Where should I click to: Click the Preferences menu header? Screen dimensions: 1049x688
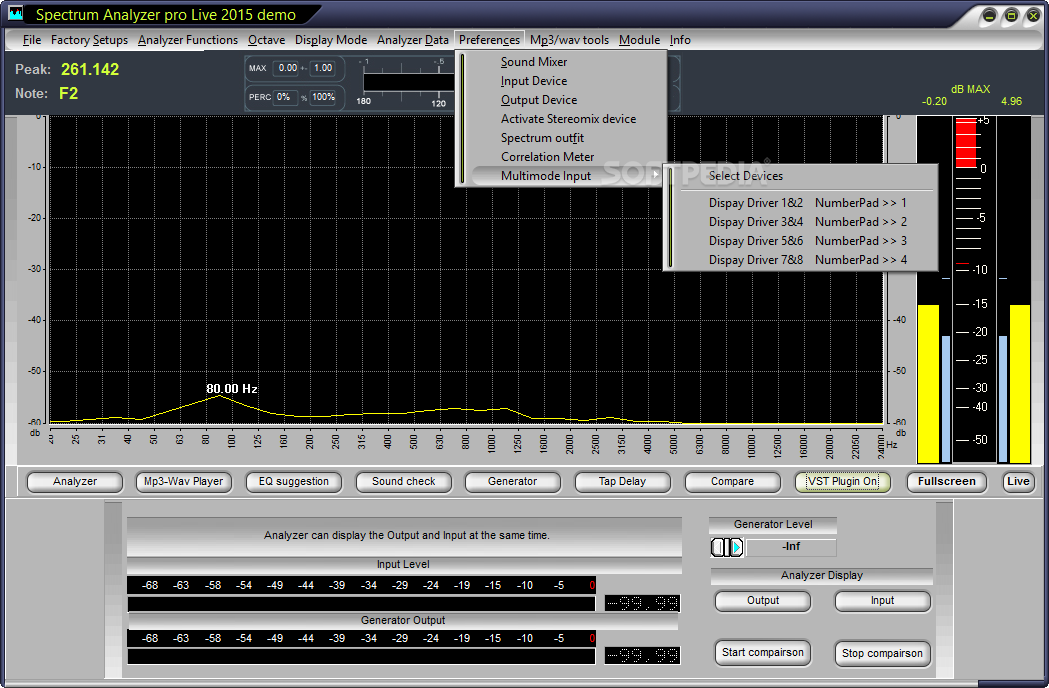coord(489,40)
